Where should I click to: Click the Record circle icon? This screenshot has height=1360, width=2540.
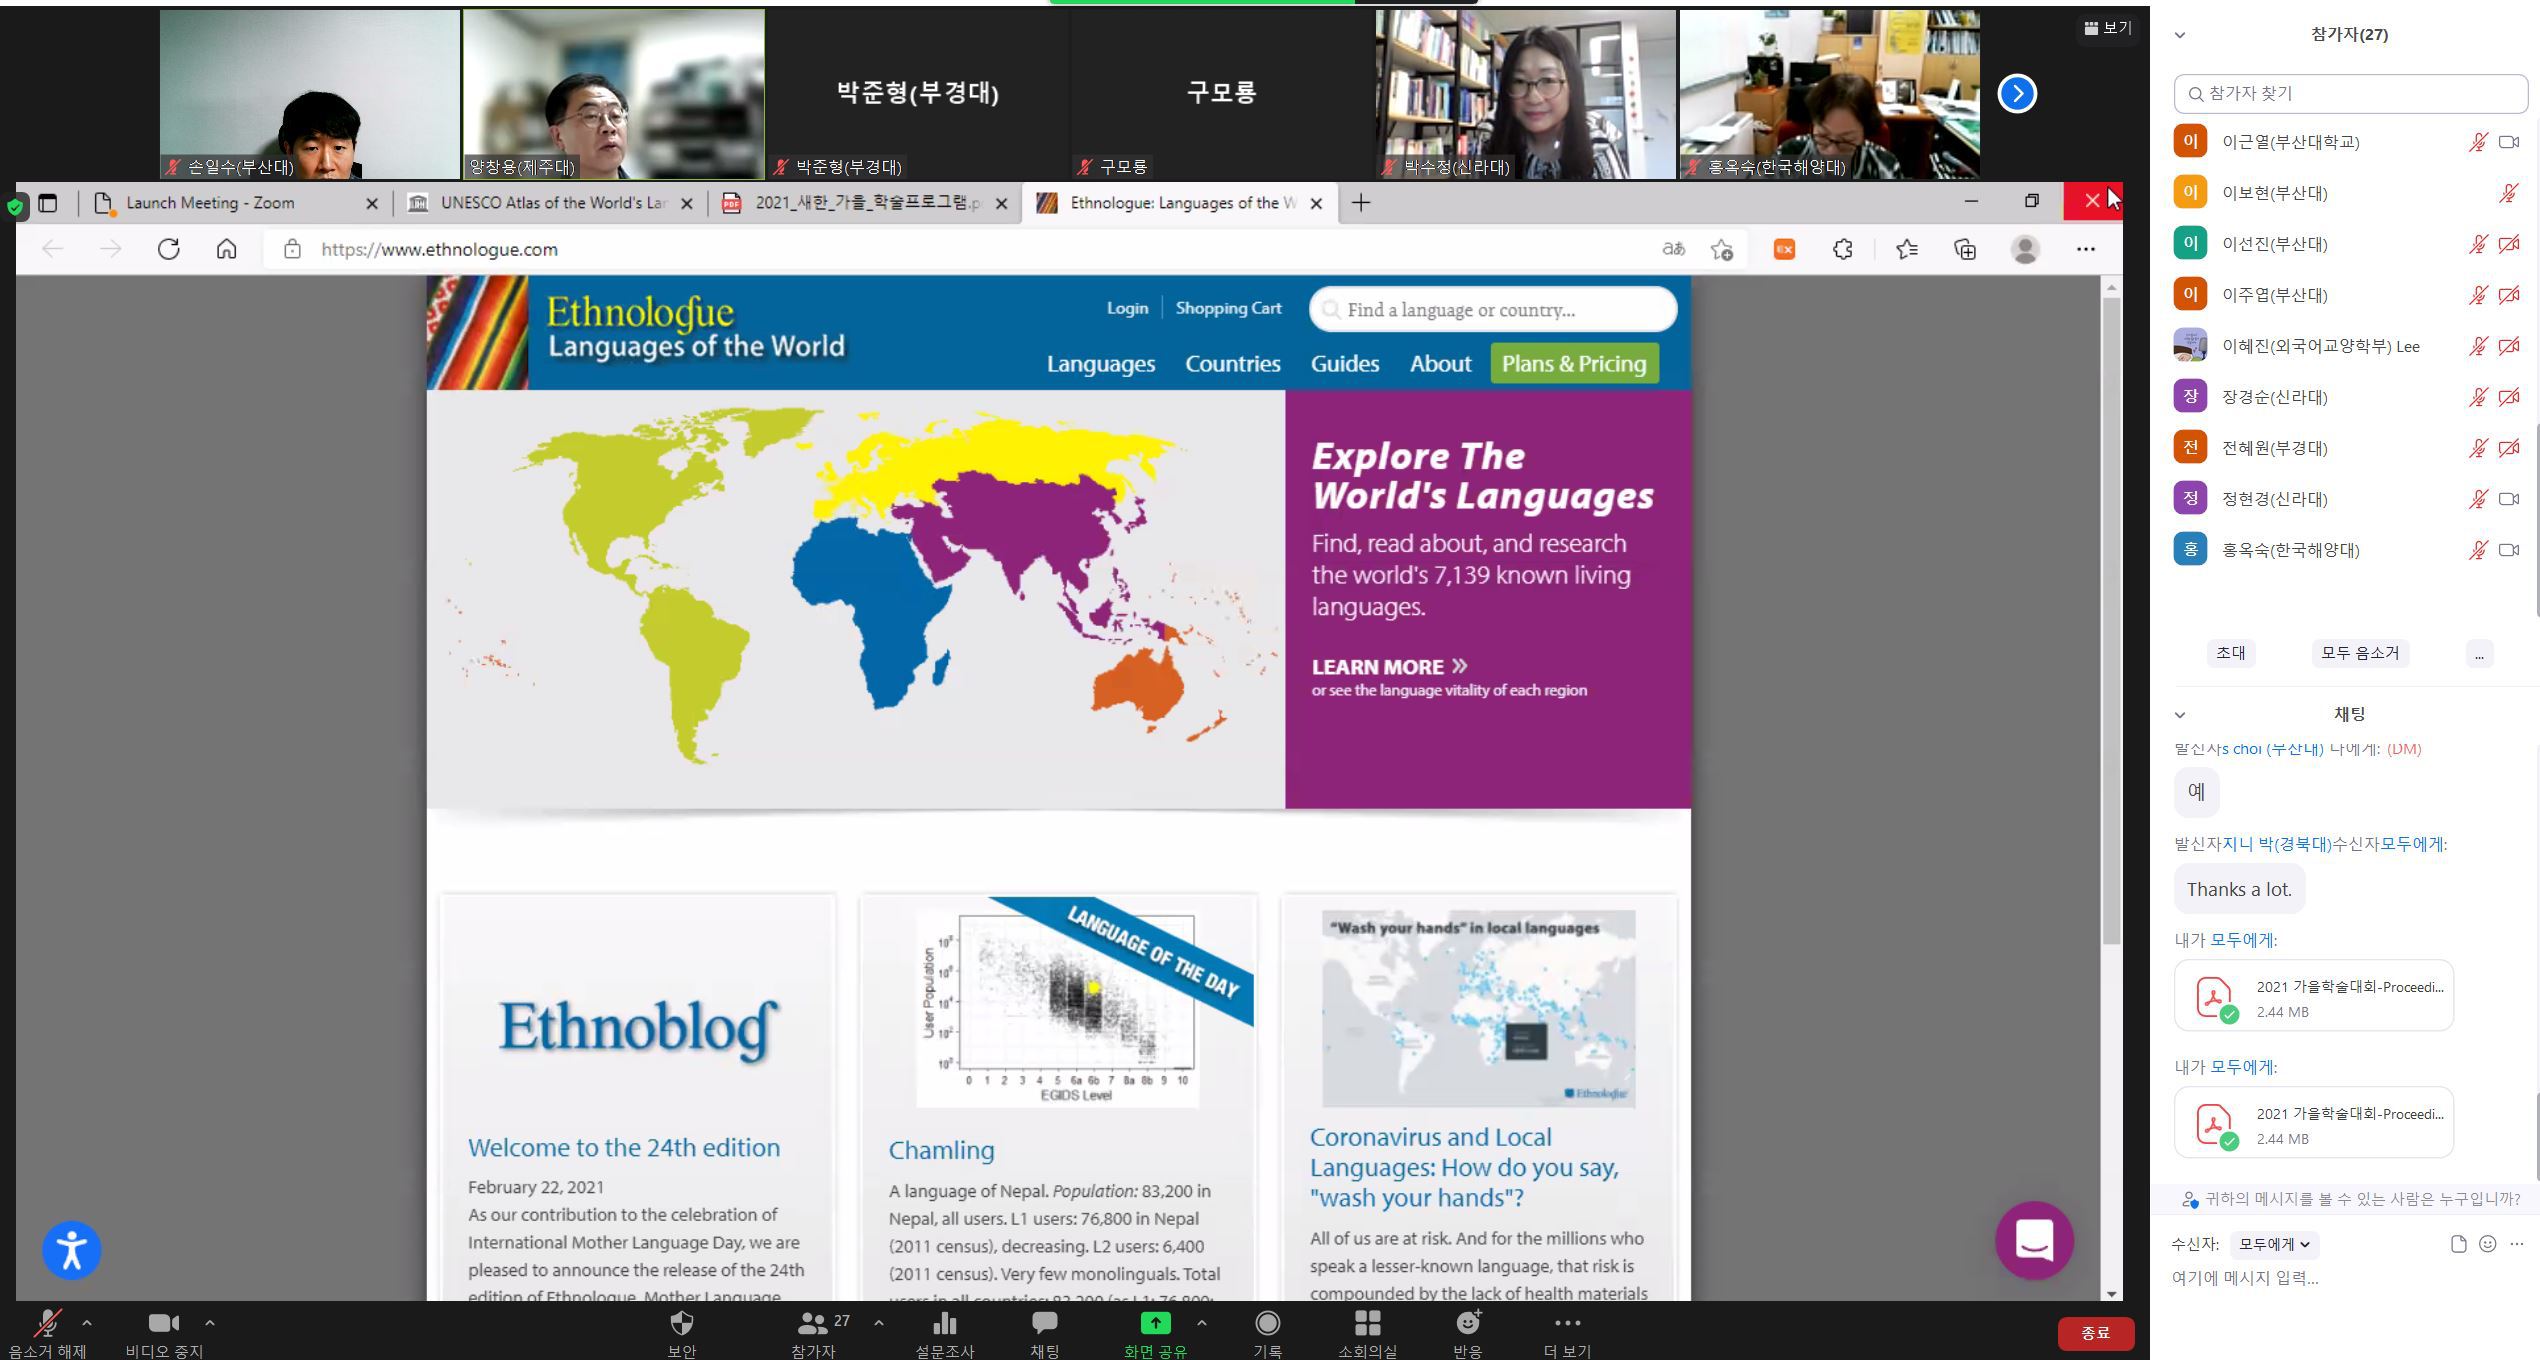[x=1267, y=1324]
